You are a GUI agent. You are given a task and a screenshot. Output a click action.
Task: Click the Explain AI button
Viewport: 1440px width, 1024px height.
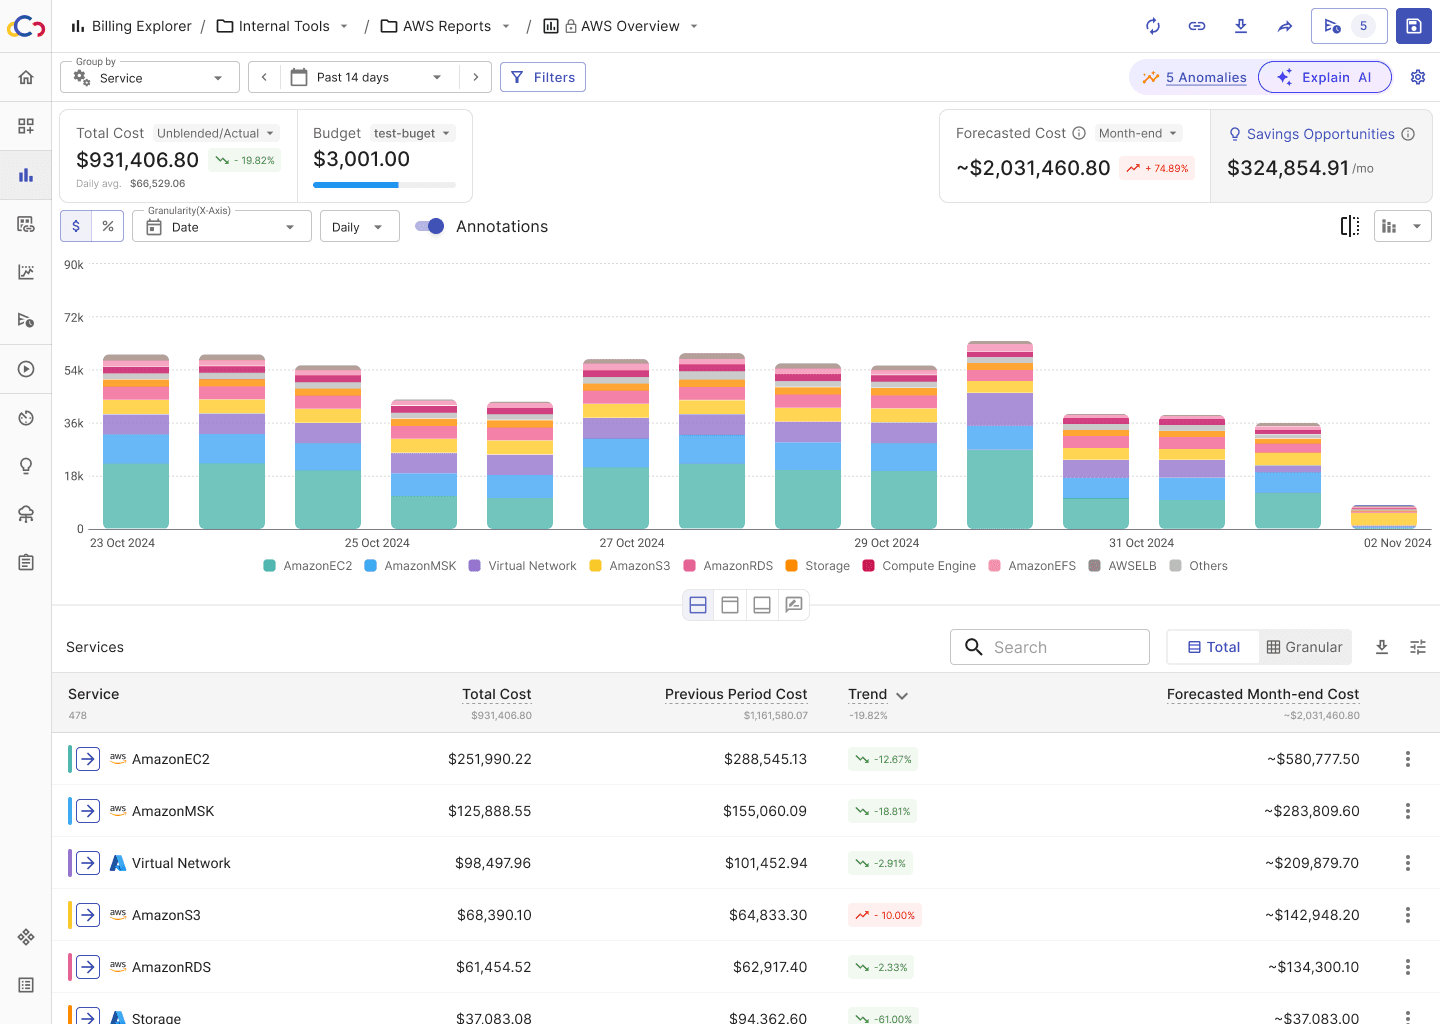pyautogui.click(x=1325, y=77)
